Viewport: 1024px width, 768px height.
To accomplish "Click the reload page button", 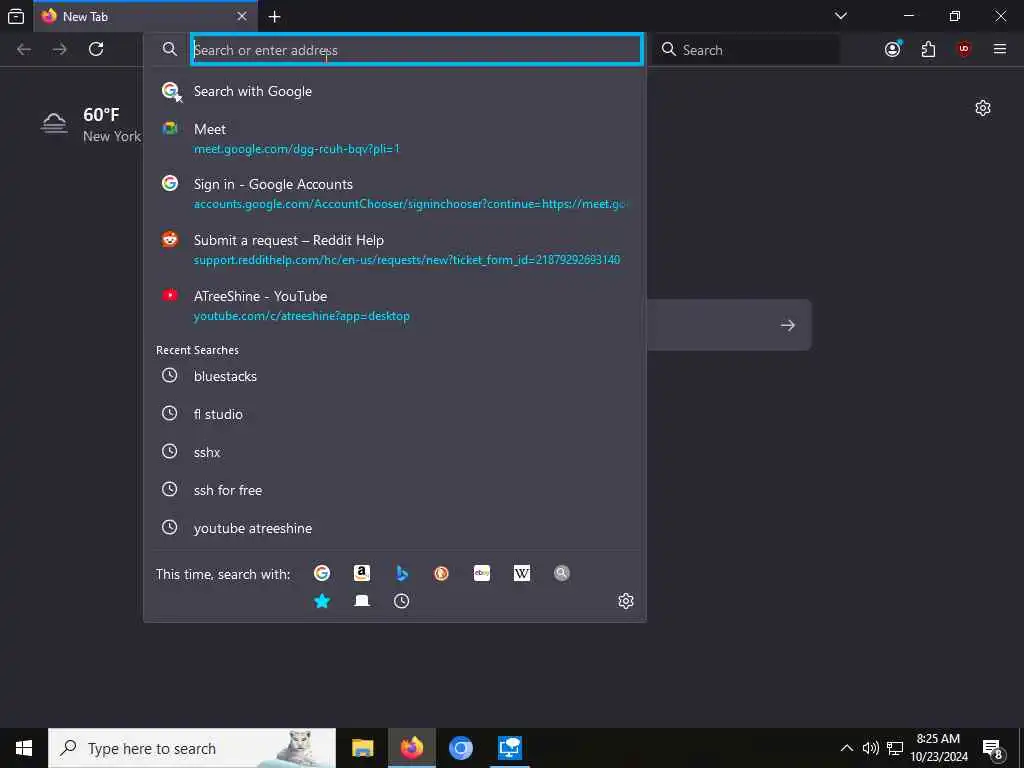I will (96, 49).
